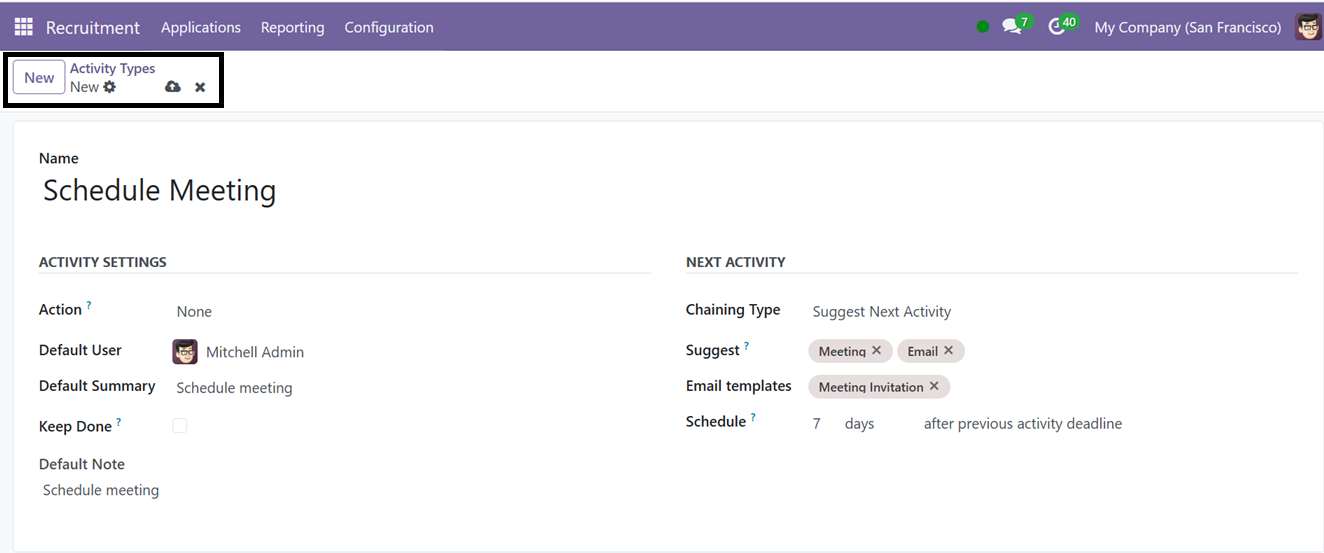
Task: Save record manually with cloud icon
Action: click(173, 87)
